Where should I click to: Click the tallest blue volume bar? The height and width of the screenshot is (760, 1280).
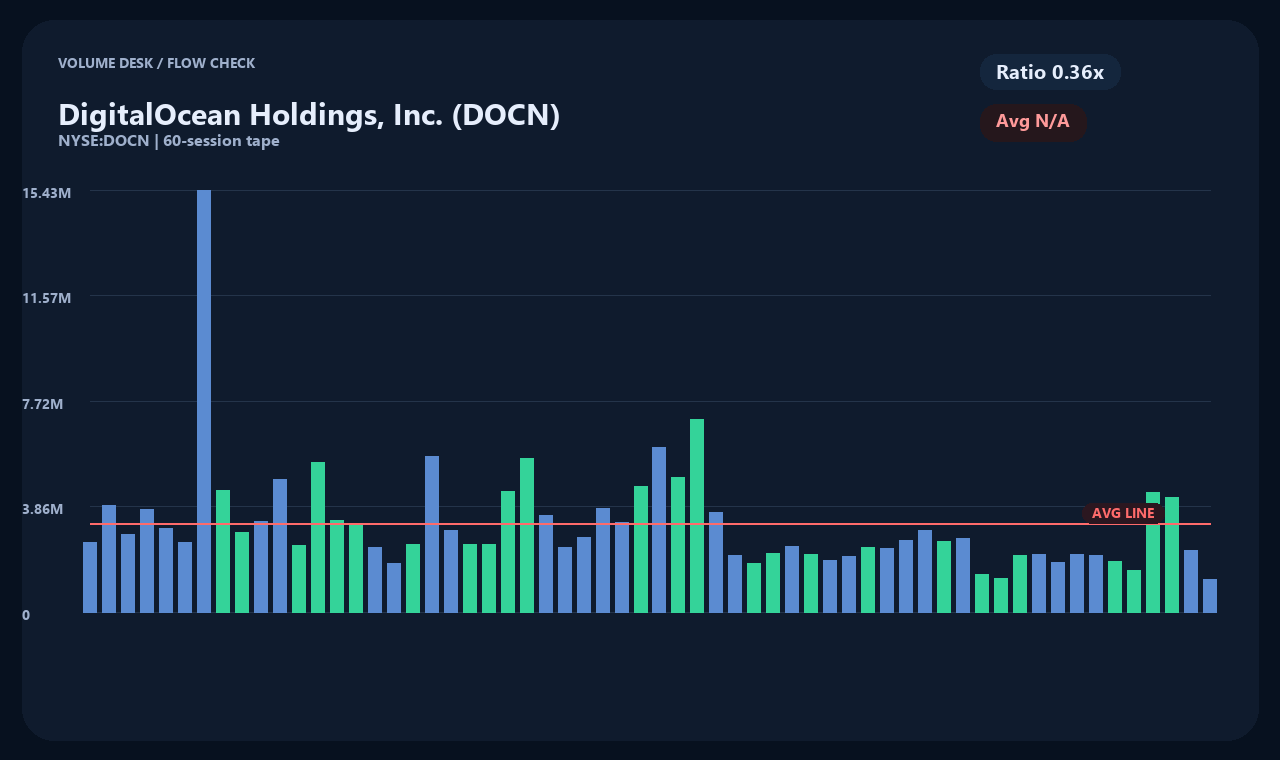tap(204, 401)
